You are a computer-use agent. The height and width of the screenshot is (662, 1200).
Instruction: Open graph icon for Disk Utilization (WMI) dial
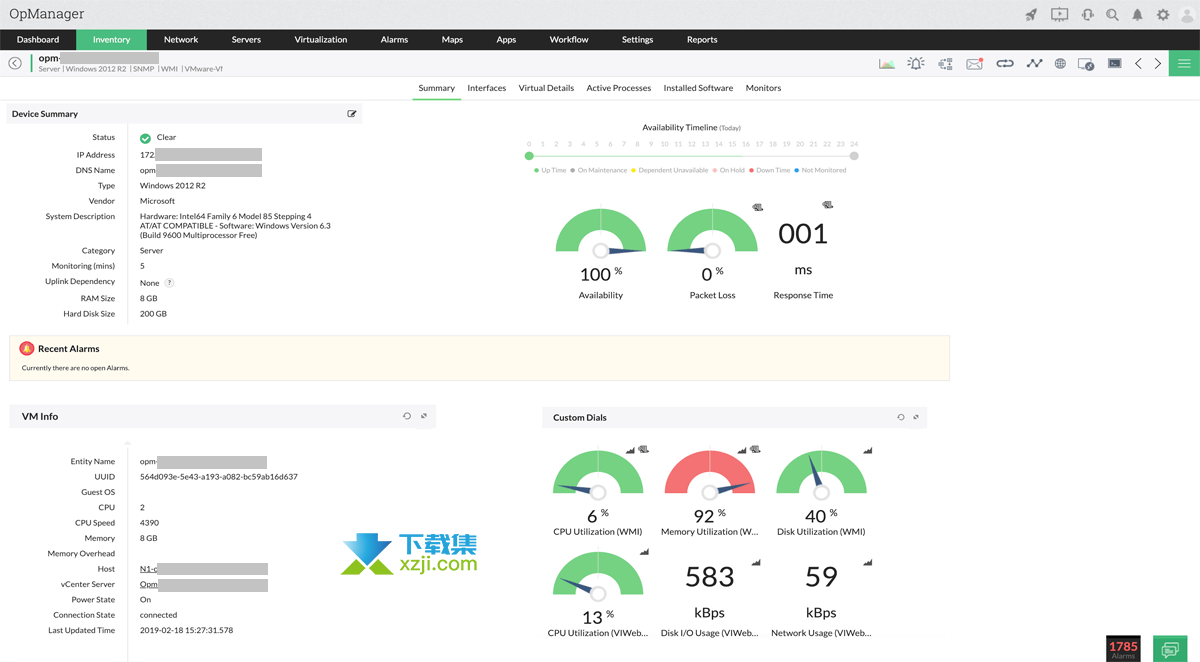click(x=867, y=450)
